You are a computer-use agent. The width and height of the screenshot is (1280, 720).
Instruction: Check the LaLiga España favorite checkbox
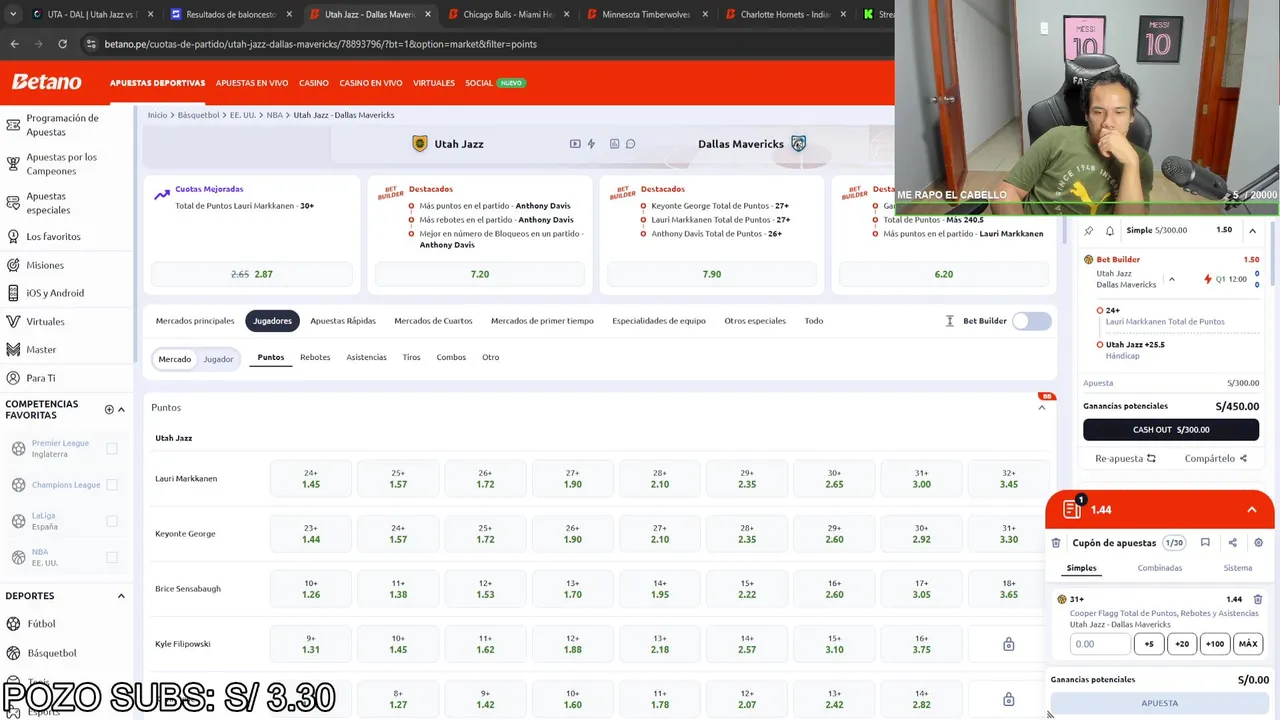point(112,521)
